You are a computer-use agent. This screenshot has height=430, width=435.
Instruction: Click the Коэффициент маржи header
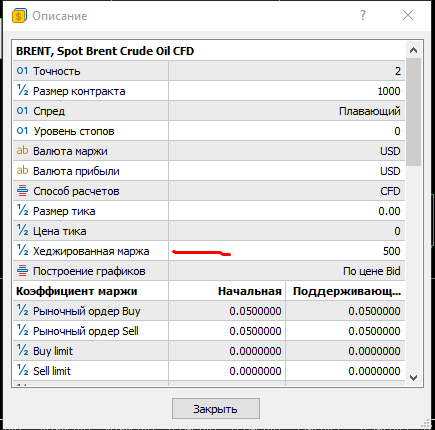pyautogui.click(x=77, y=291)
